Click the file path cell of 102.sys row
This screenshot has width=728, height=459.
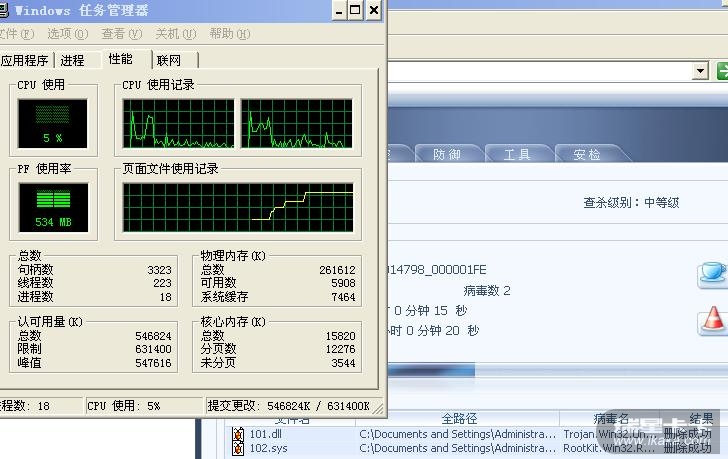[457, 448]
